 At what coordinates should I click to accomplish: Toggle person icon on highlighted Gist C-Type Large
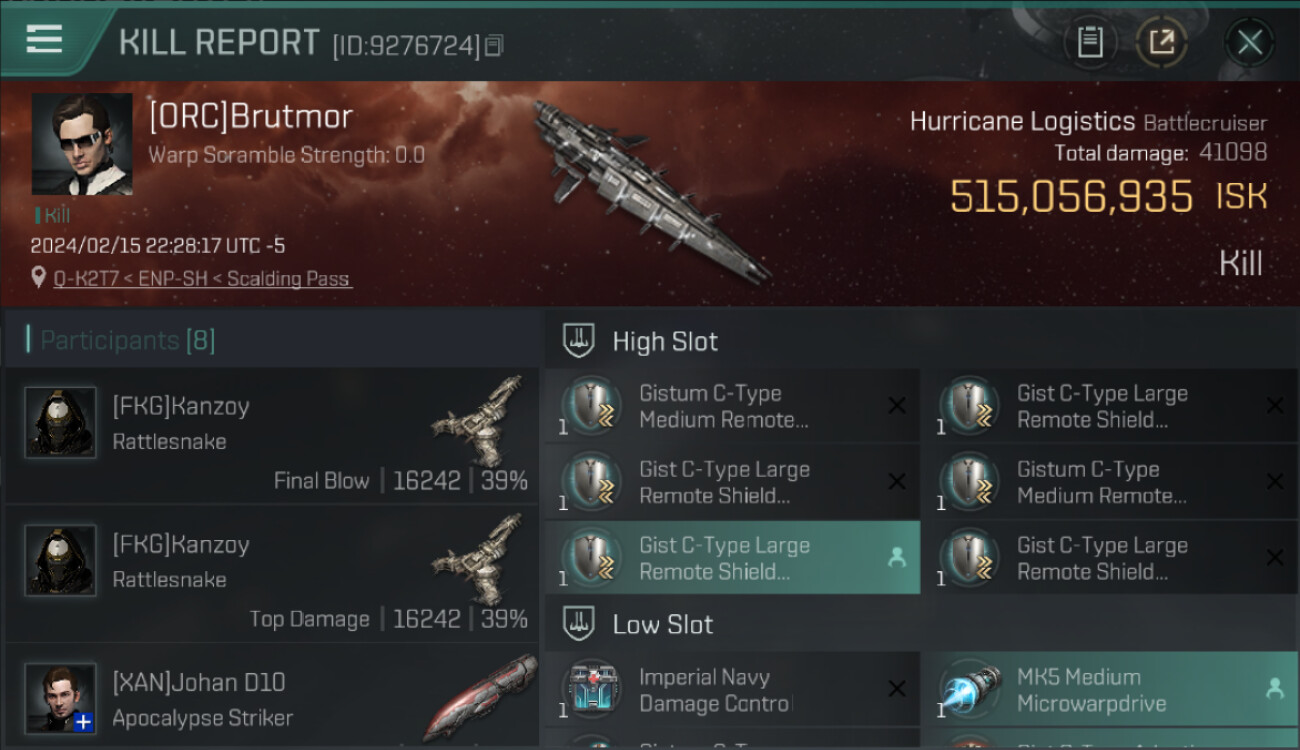coord(897,558)
